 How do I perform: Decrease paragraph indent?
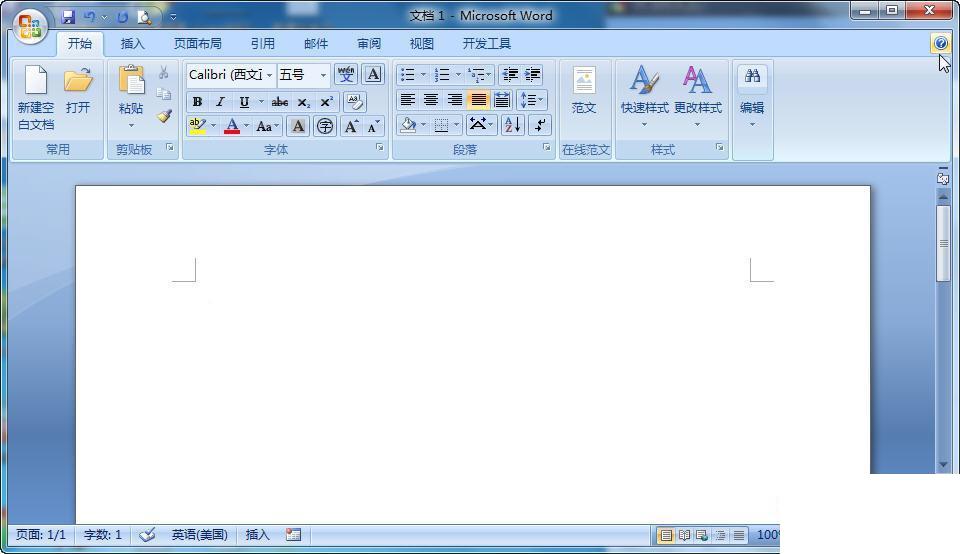(x=509, y=75)
